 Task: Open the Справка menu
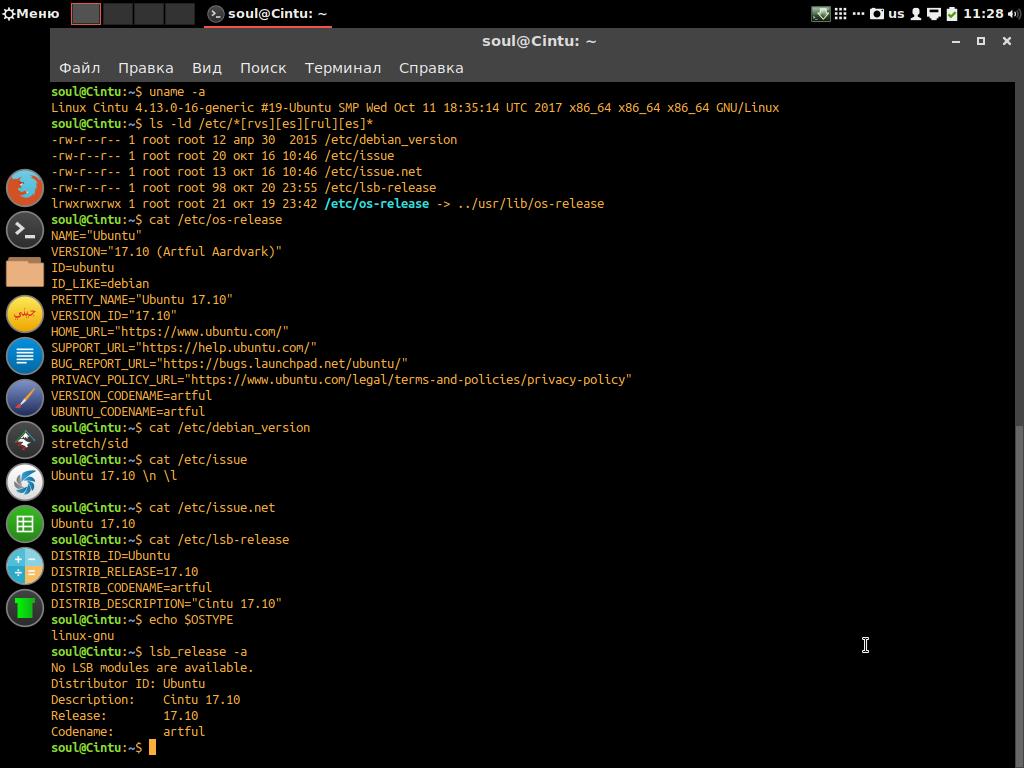tap(431, 68)
